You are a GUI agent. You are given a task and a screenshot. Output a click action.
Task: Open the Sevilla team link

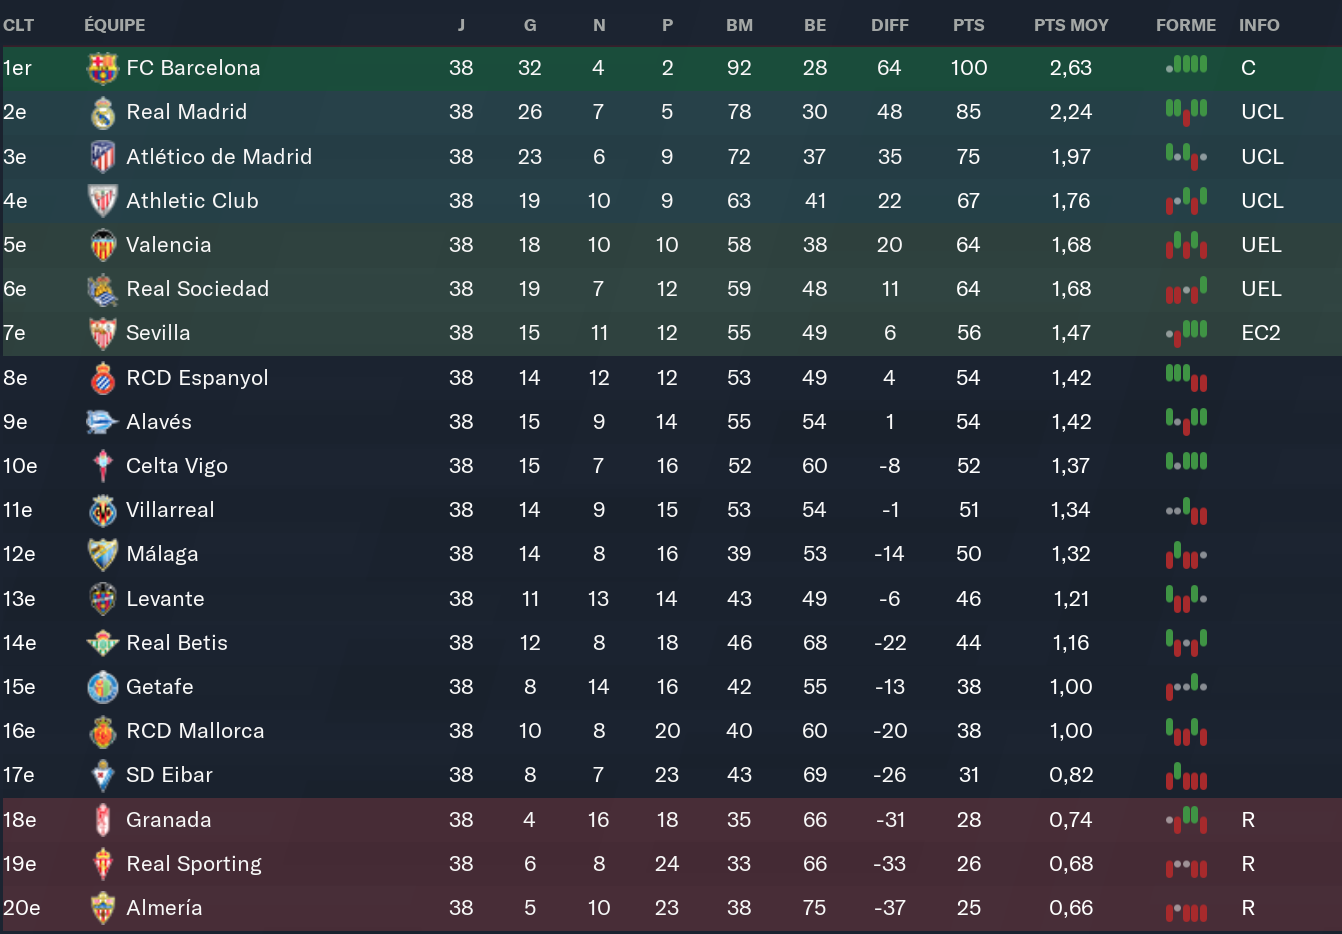(158, 333)
